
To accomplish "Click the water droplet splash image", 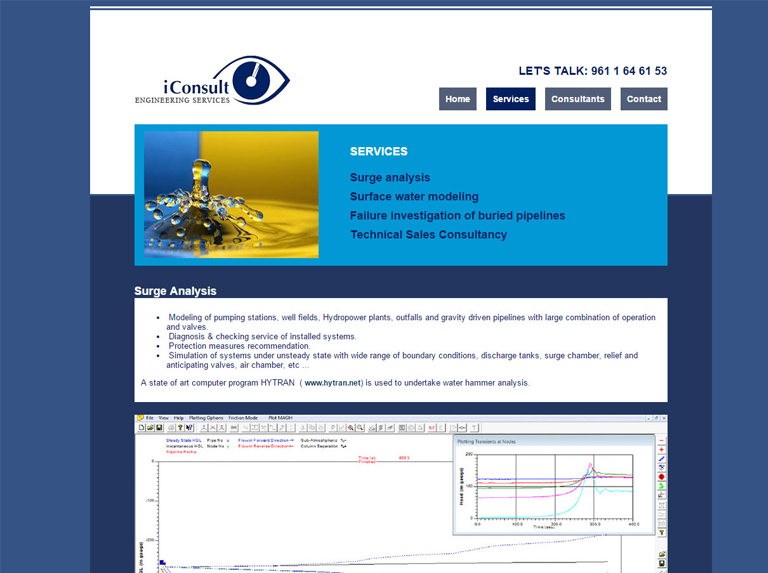I will click(x=231, y=194).
